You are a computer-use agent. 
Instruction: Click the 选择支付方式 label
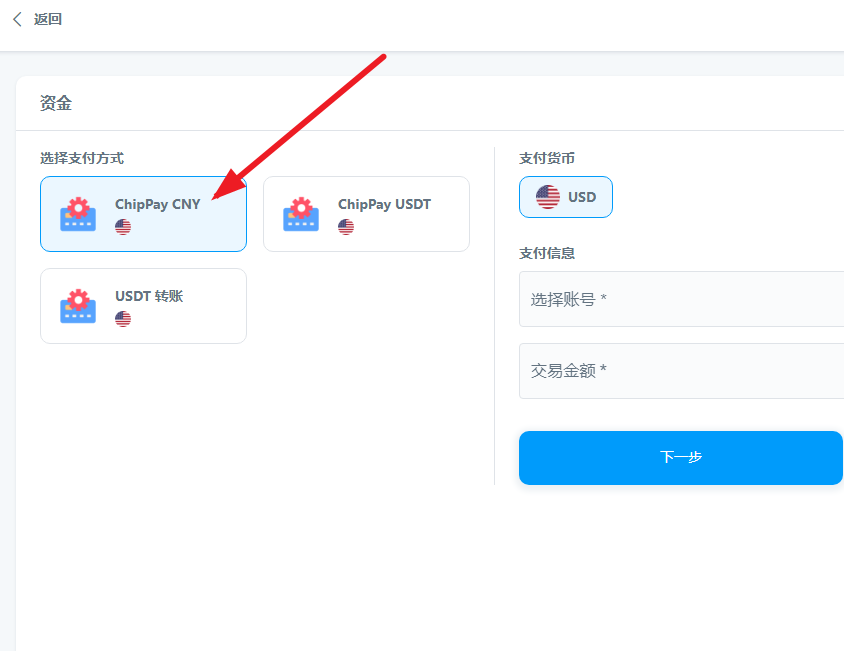tap(82, 158)
